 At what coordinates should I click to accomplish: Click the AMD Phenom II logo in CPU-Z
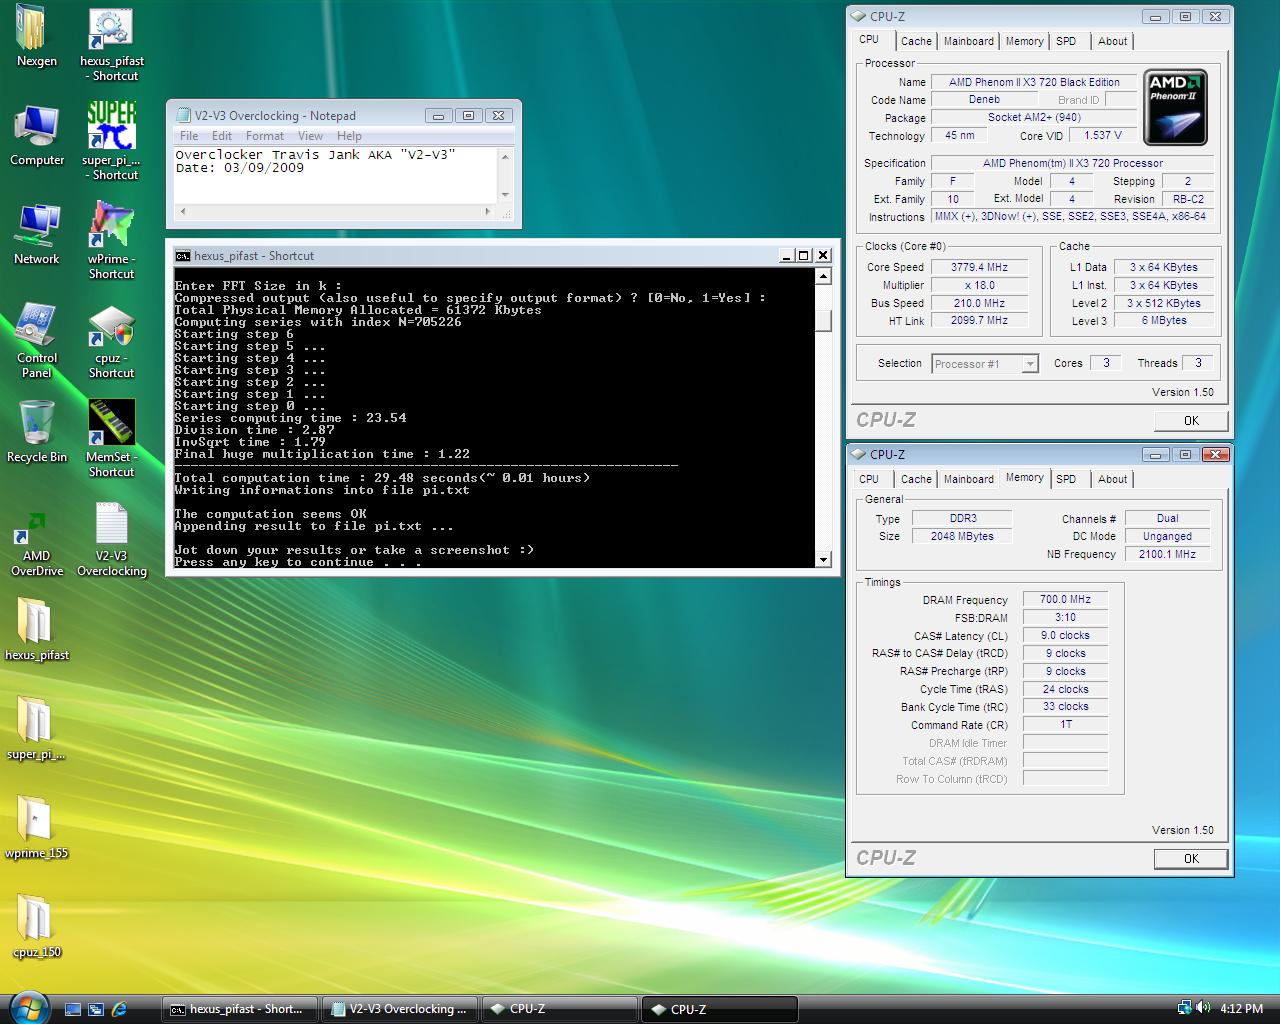[1176, 107]
